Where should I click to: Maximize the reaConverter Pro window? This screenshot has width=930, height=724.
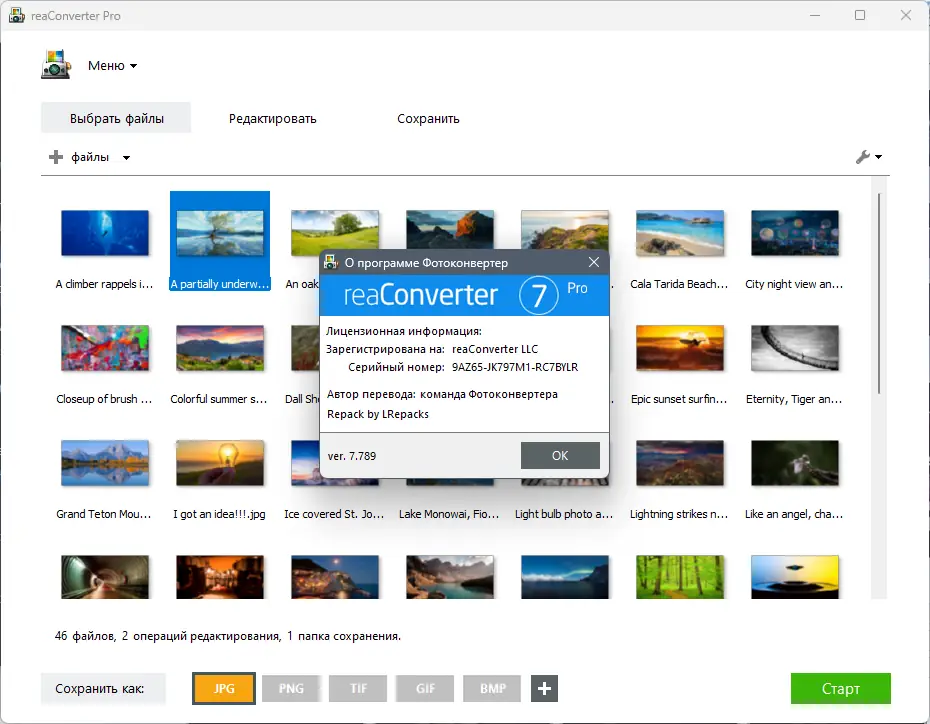pos(860,15)
